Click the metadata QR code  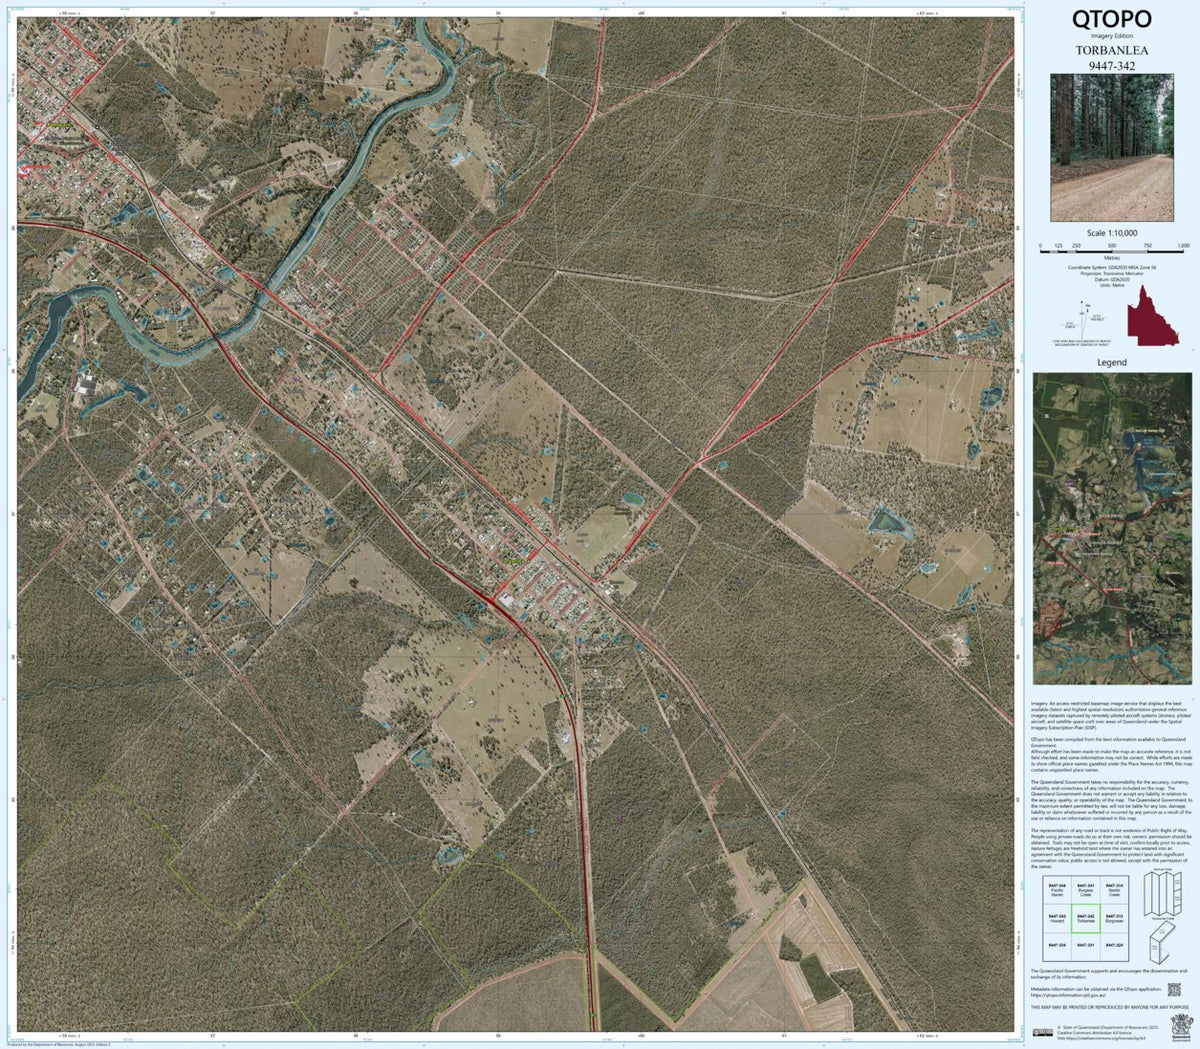(1174, 990)
